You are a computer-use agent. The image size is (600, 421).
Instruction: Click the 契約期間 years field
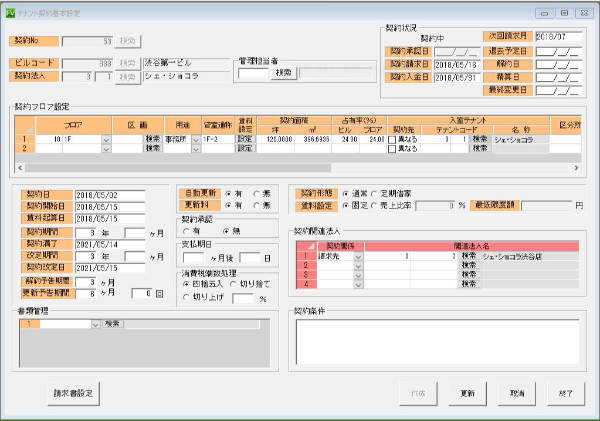coord(85,233)
